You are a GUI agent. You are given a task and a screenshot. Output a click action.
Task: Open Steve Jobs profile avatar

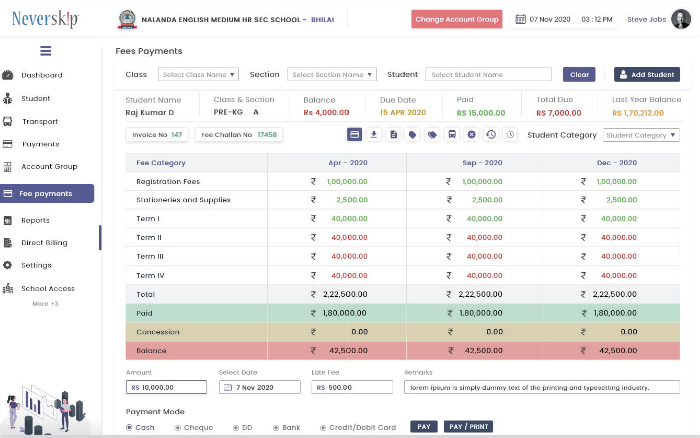[x=681, y=19]
